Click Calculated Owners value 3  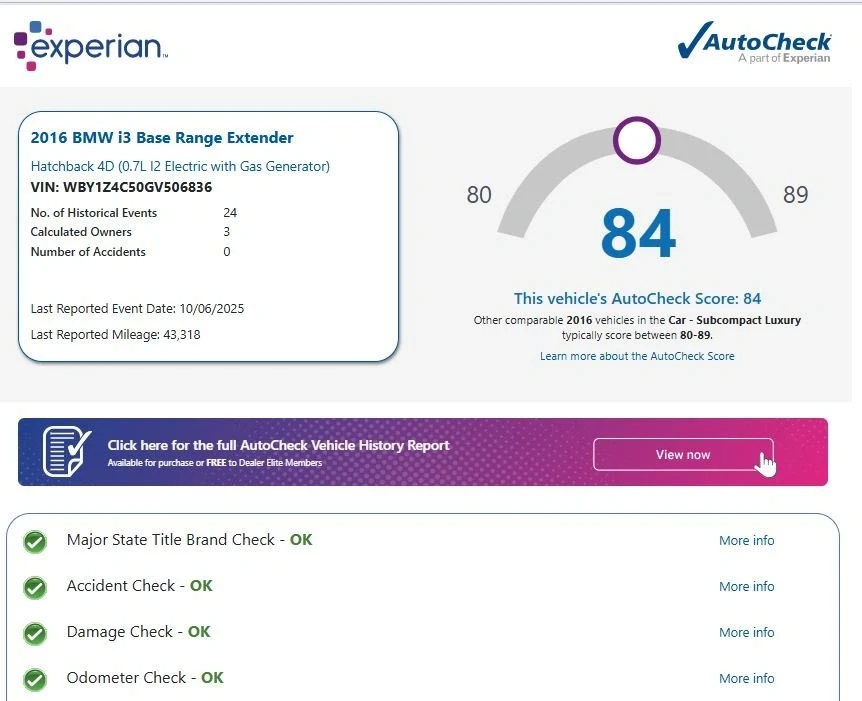tap(226, 232)
